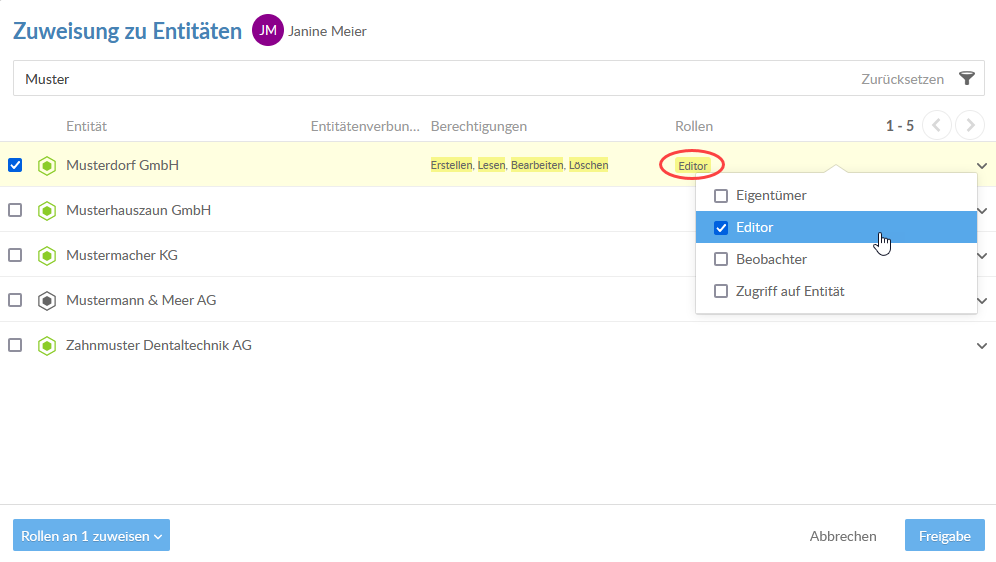The image size is (996, 562).
Task: Tick the Eigentümer role checkbox
Action: pos(721,196)
